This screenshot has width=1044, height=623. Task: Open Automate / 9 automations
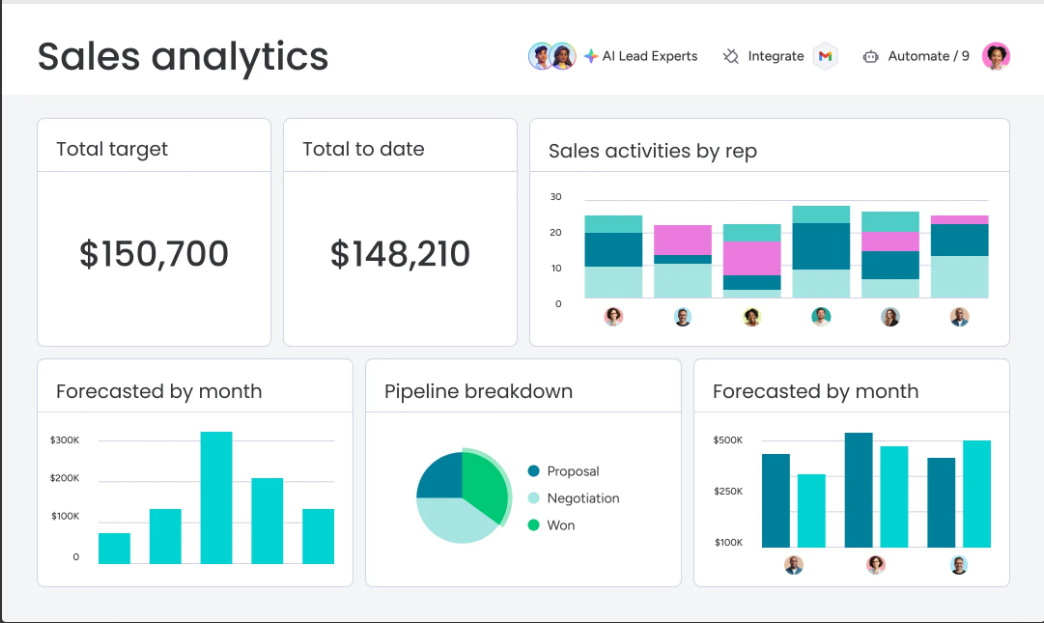tap(928, 57)
